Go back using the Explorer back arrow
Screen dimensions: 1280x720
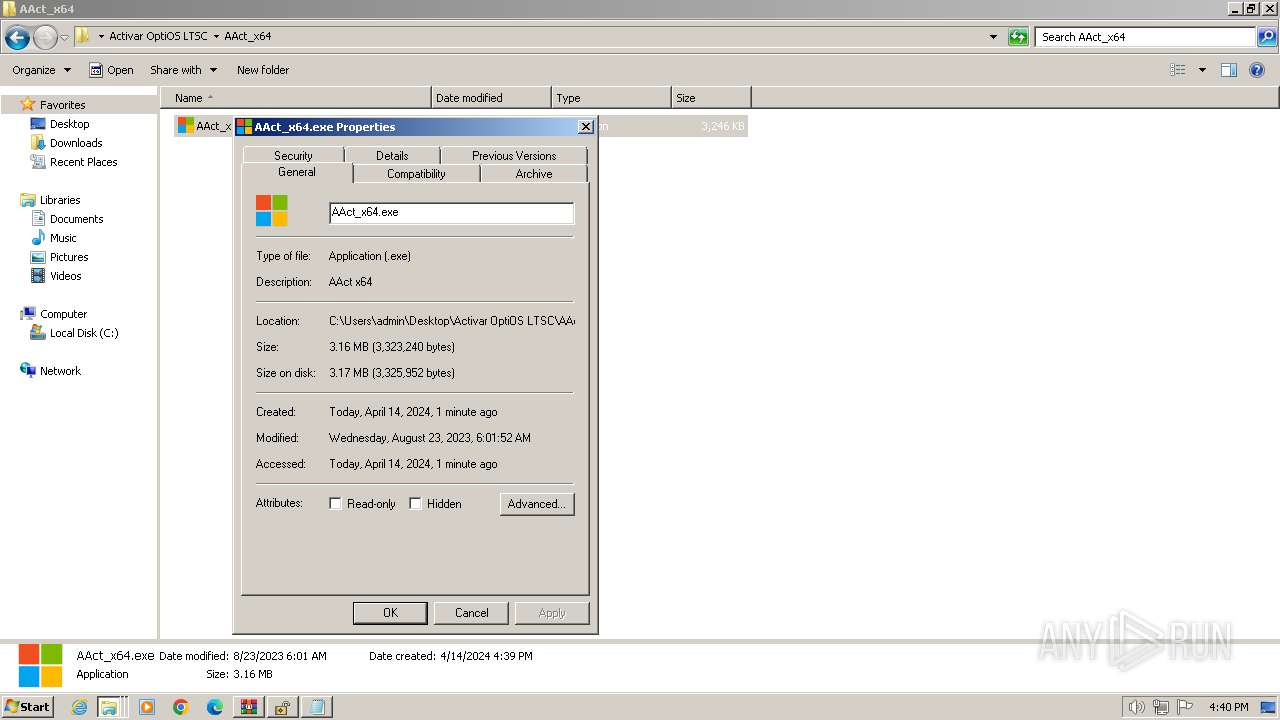(x=17, y=37)
